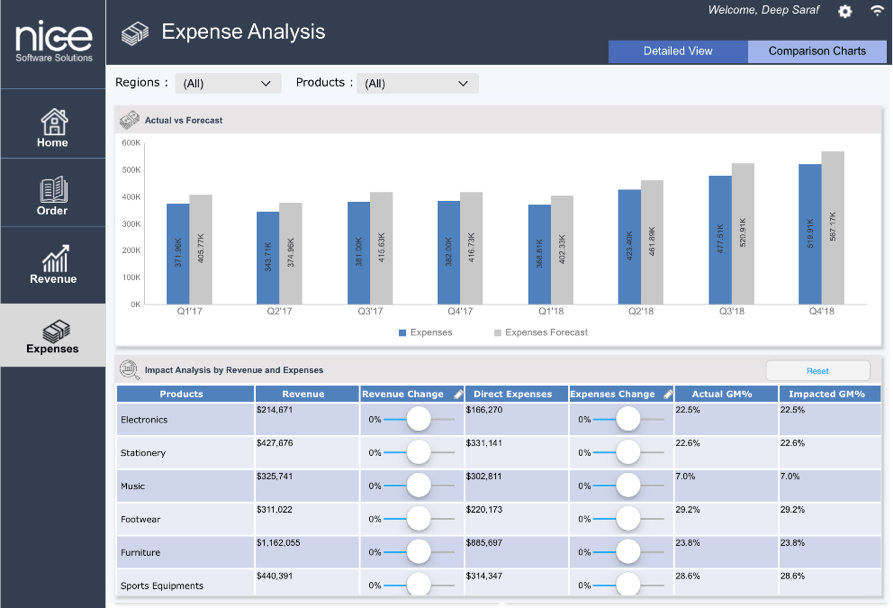Screen dimensions: 893x608
Task: Expand the Products filter dropdown
Action: [x=417, y=84]
